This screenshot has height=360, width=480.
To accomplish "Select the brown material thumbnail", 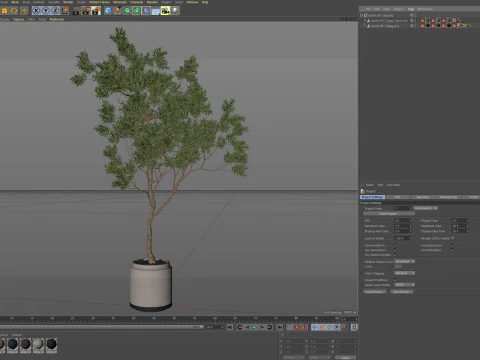I will (x=26, y=344).
